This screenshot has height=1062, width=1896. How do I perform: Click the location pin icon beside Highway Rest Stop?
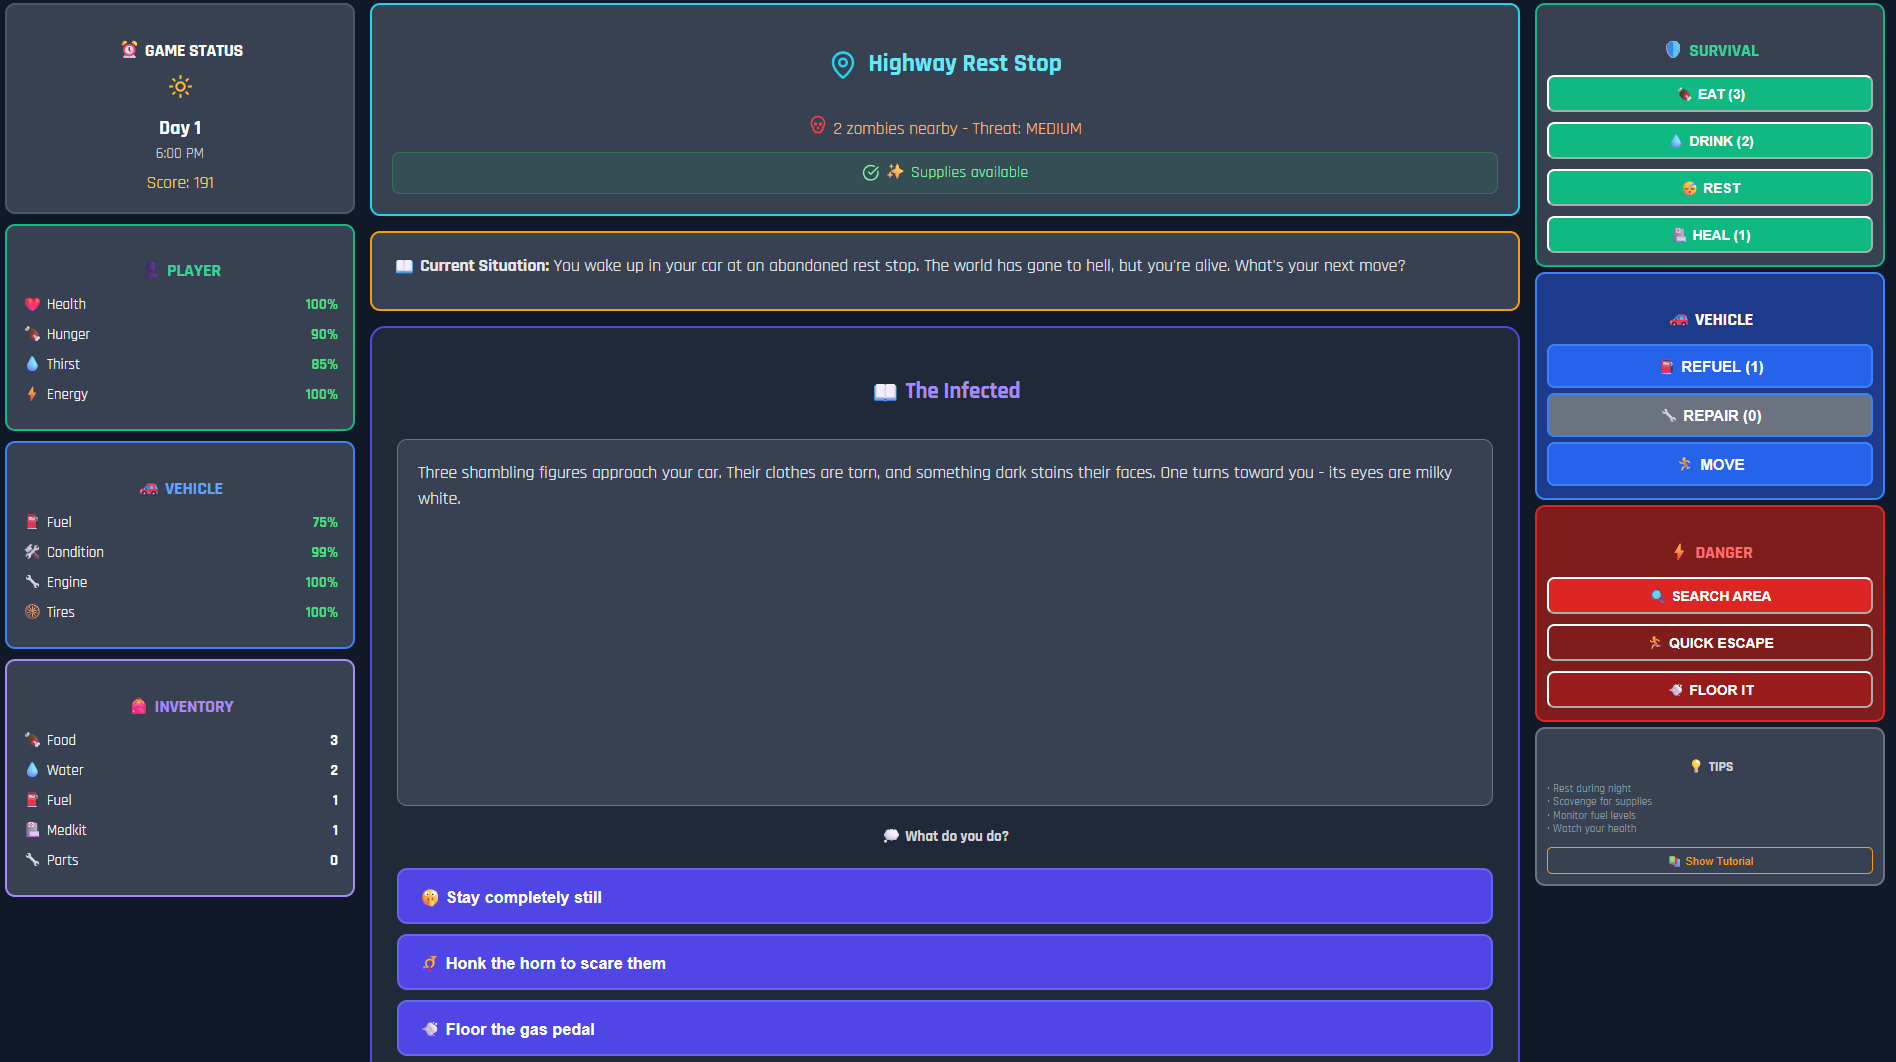[842, 64]
